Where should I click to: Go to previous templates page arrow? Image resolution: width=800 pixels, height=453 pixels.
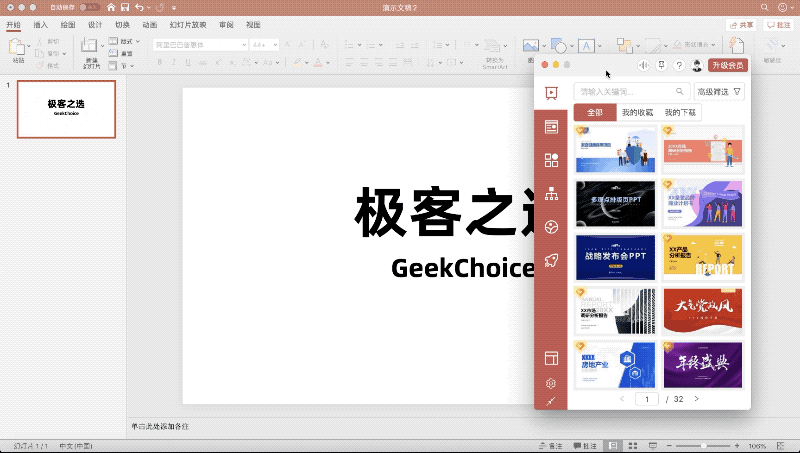click(x=622, y=399)
